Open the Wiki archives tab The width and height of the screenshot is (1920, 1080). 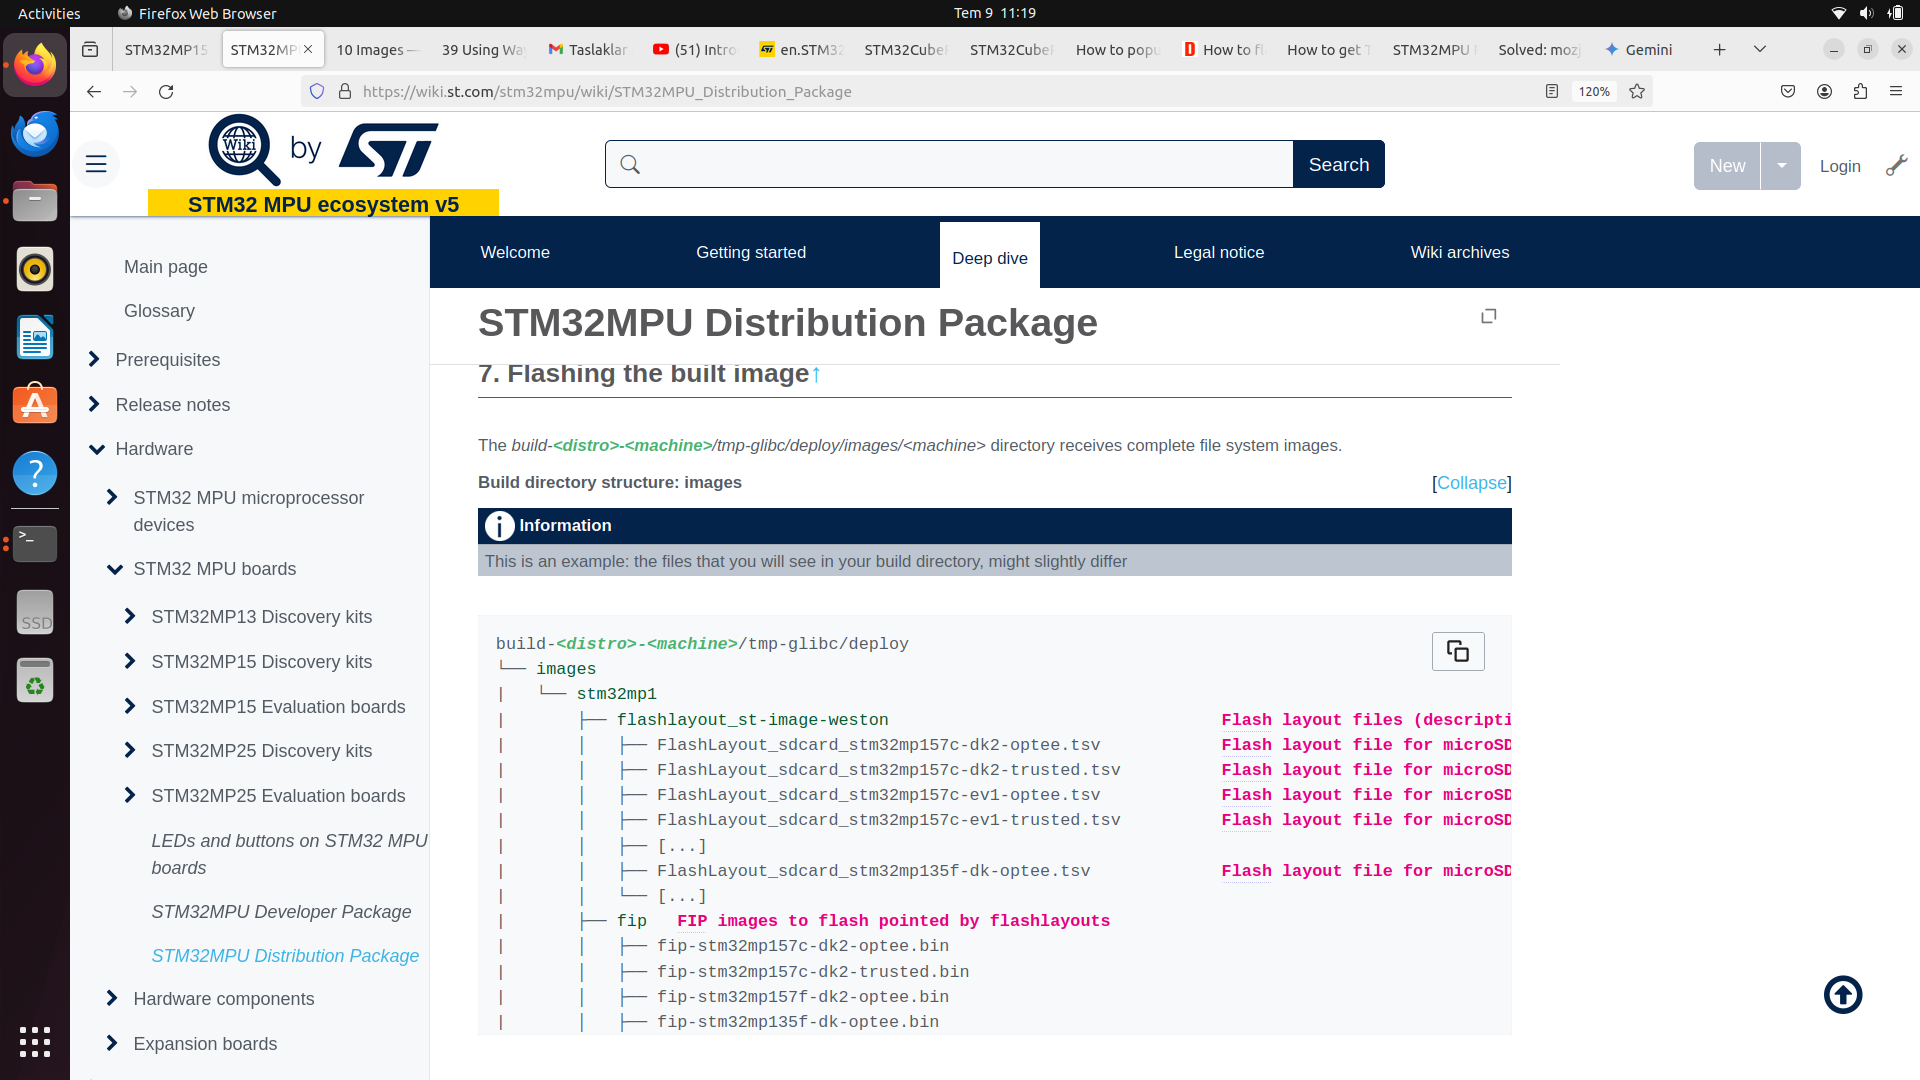[x=1459, y=253]
